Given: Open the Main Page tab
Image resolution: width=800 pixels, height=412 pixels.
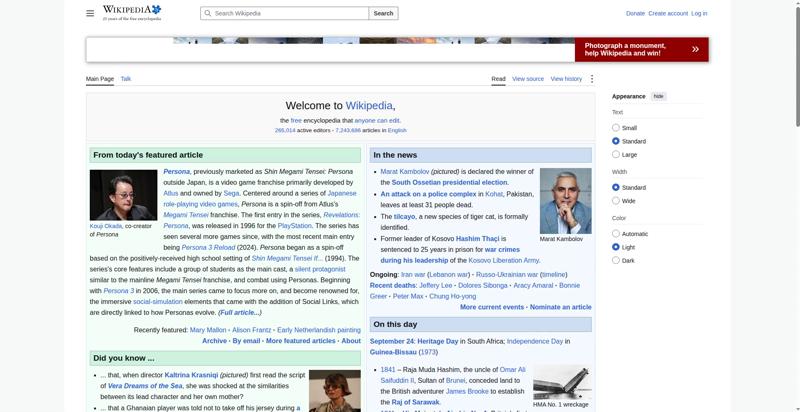Looking at the screenshot, I should [99, 79].
